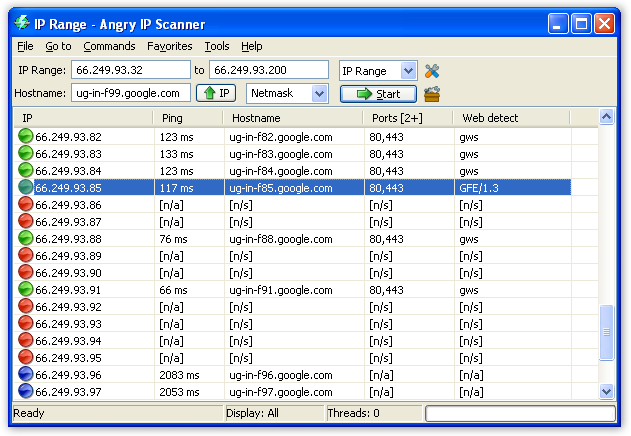
Task: Open the preferences wrench icon
Action: click(x=432, y=70)
